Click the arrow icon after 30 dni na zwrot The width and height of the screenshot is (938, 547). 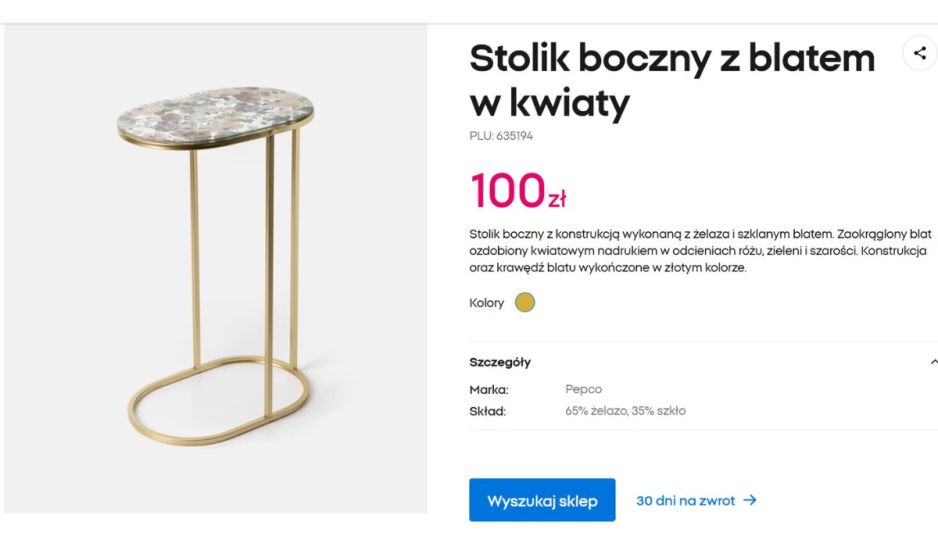(750, 500)
